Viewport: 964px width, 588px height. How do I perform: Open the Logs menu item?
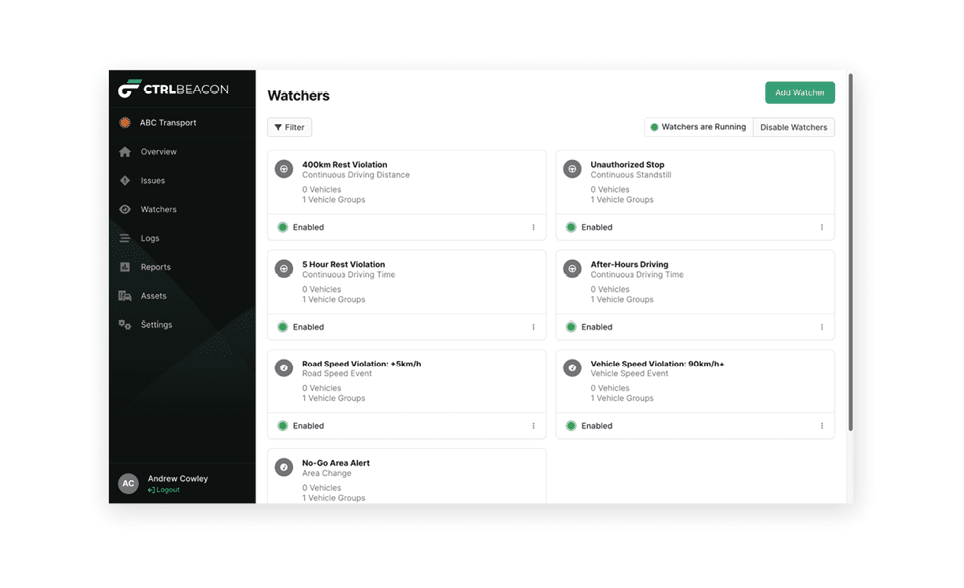[x=149, y=239]
